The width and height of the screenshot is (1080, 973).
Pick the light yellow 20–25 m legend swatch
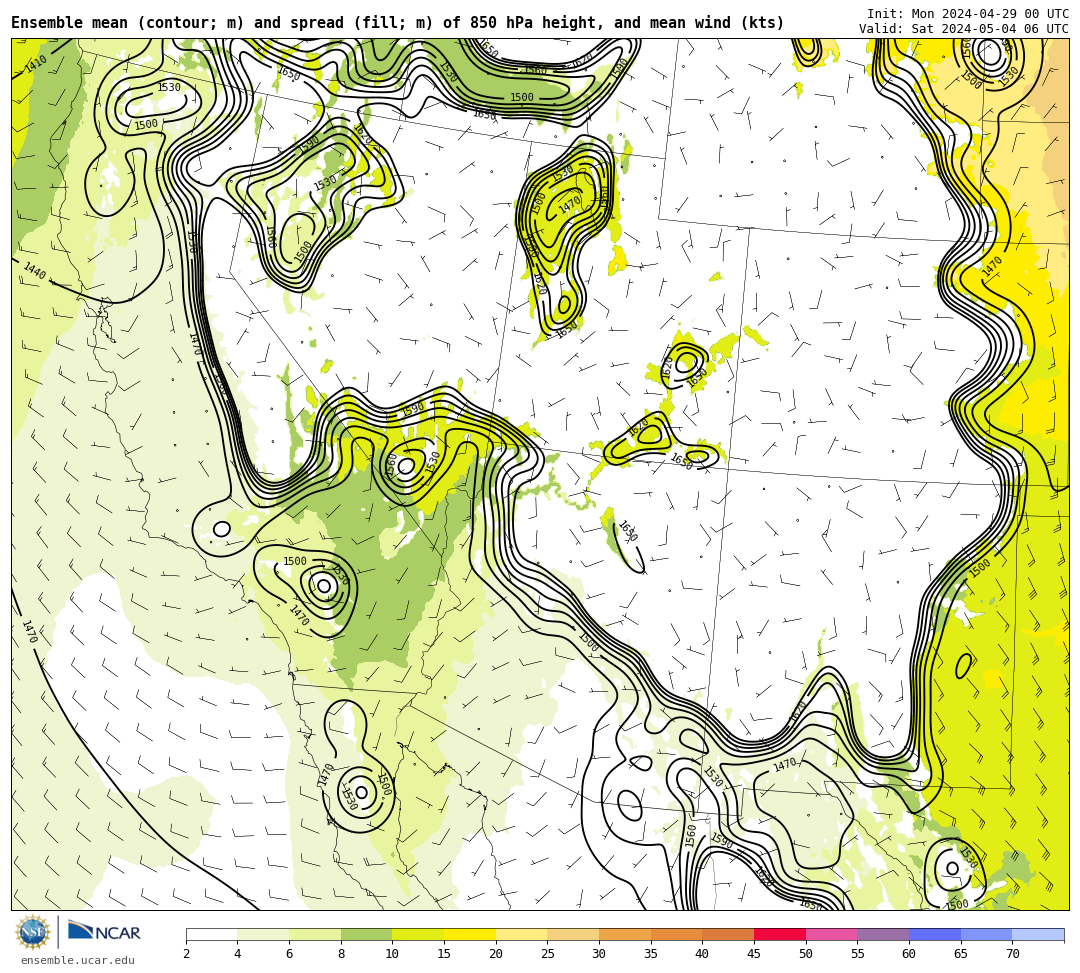pos(521,934)
